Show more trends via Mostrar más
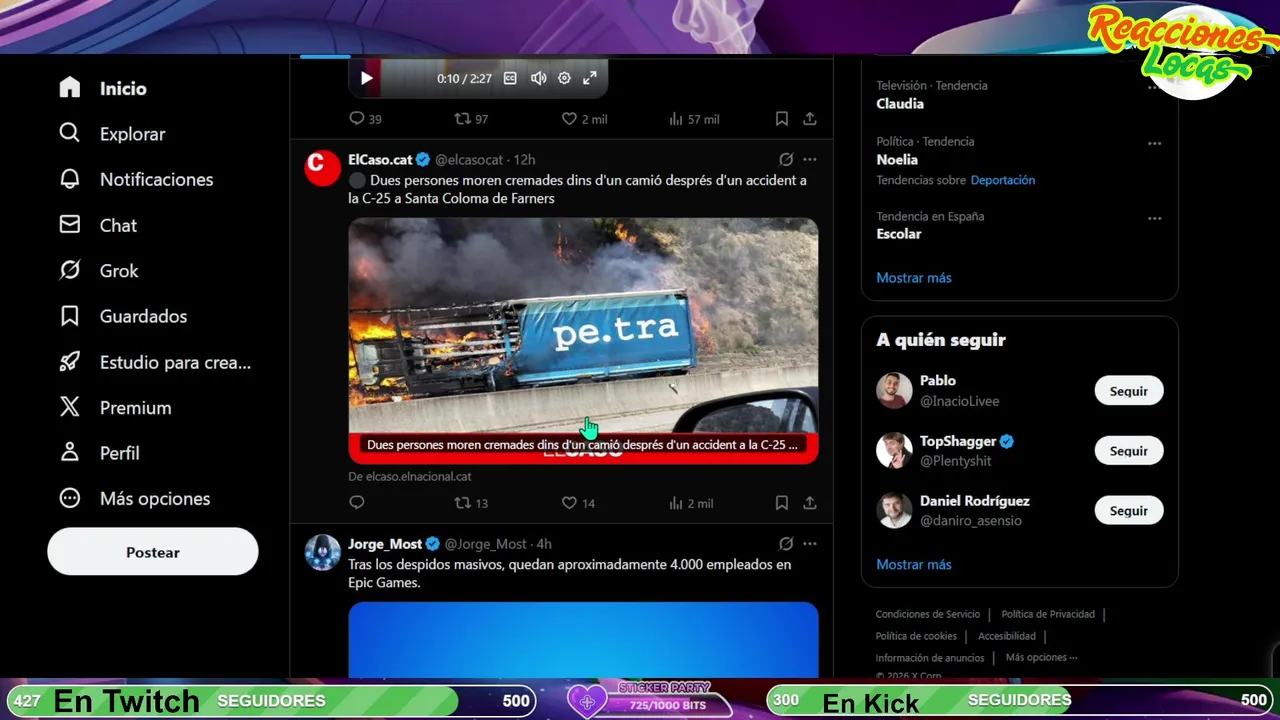The width and height of the screenshot is (1280, 720). (914, 278)
